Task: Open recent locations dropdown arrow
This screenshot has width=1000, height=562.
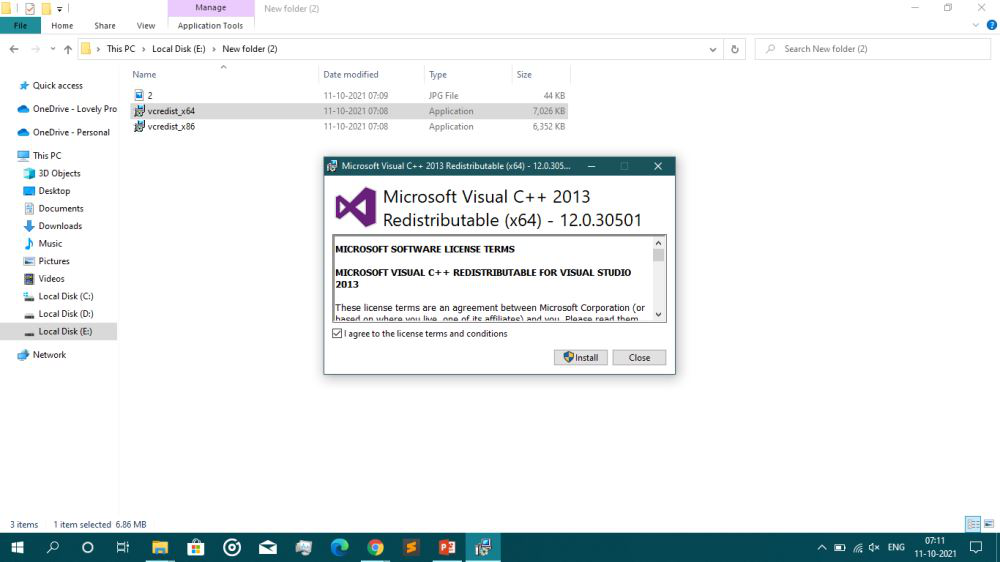Action: pos(52,49)
